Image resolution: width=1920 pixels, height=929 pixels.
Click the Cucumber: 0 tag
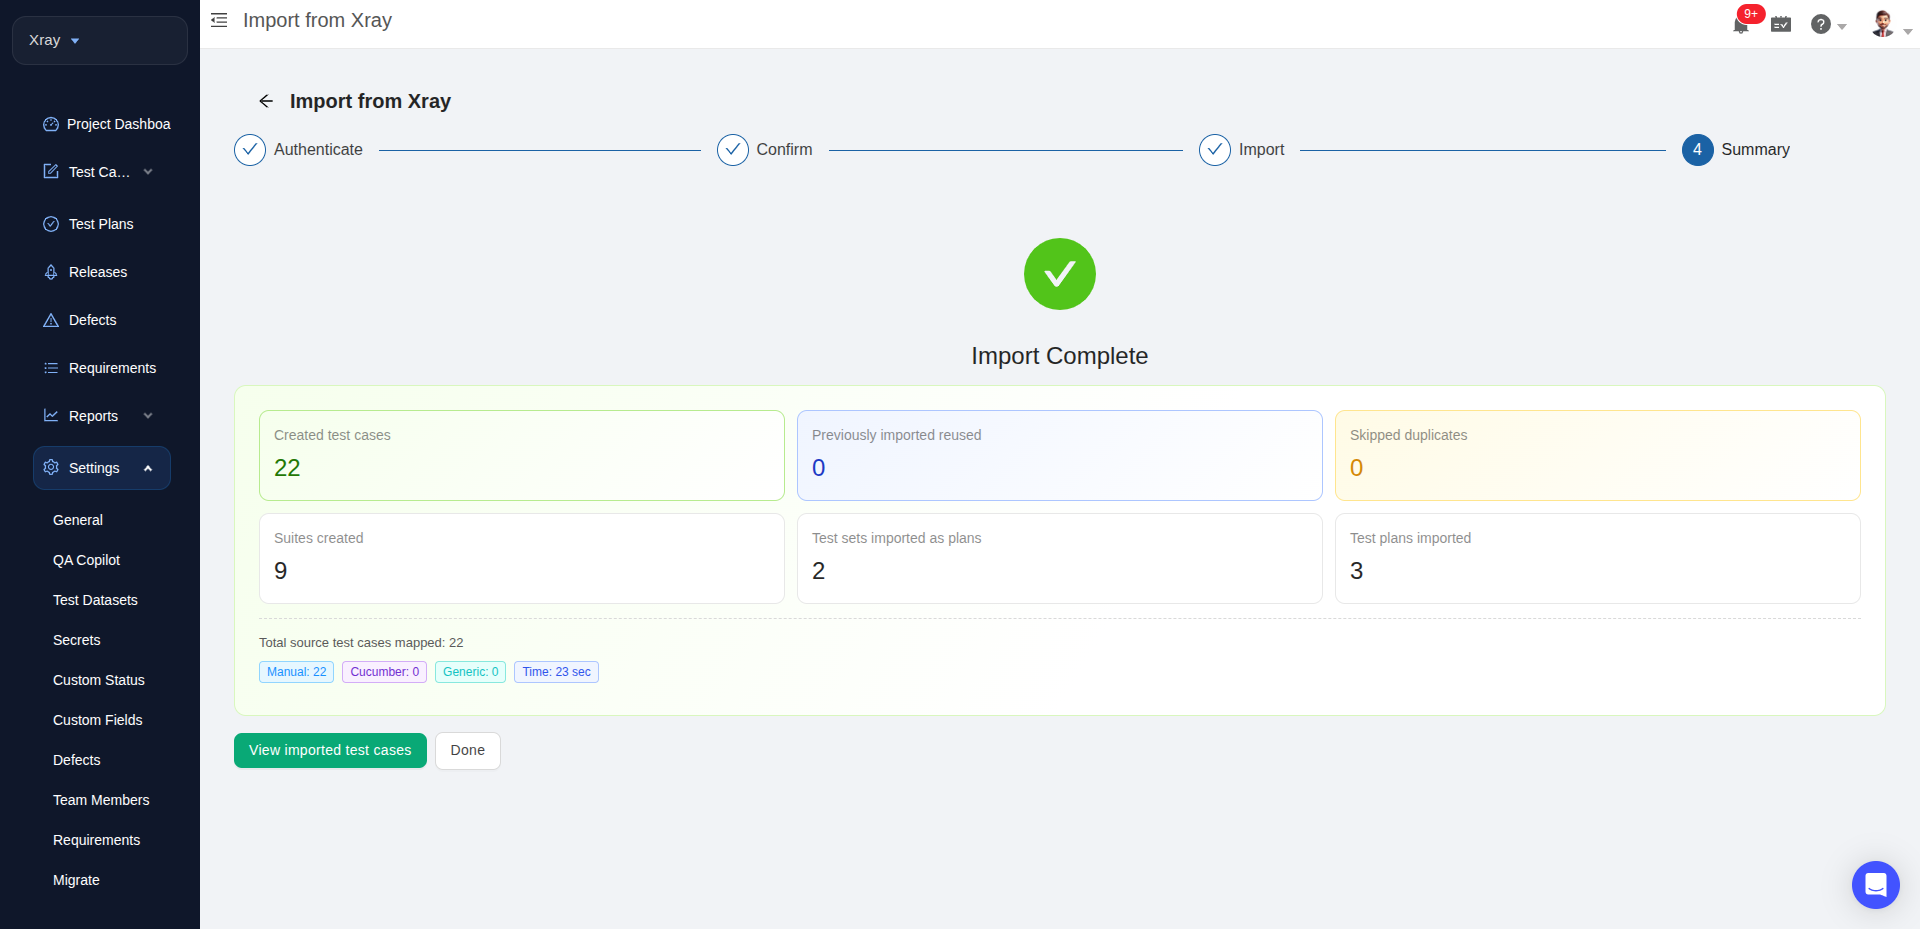point(384,672)
